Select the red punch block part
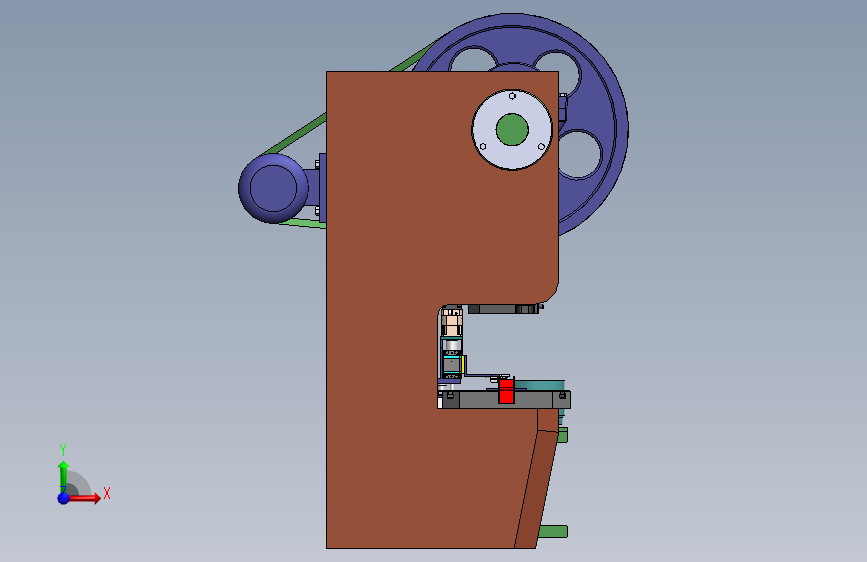The height and width of the screenshot is (562, 867). click(x=506, y=391)
